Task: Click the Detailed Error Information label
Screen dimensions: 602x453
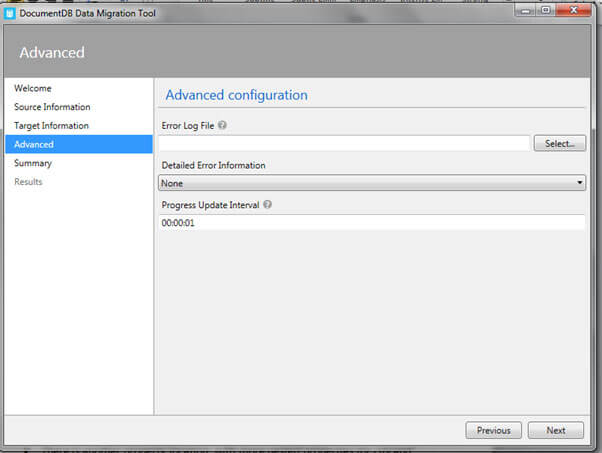Action: (x=213, y=165)
